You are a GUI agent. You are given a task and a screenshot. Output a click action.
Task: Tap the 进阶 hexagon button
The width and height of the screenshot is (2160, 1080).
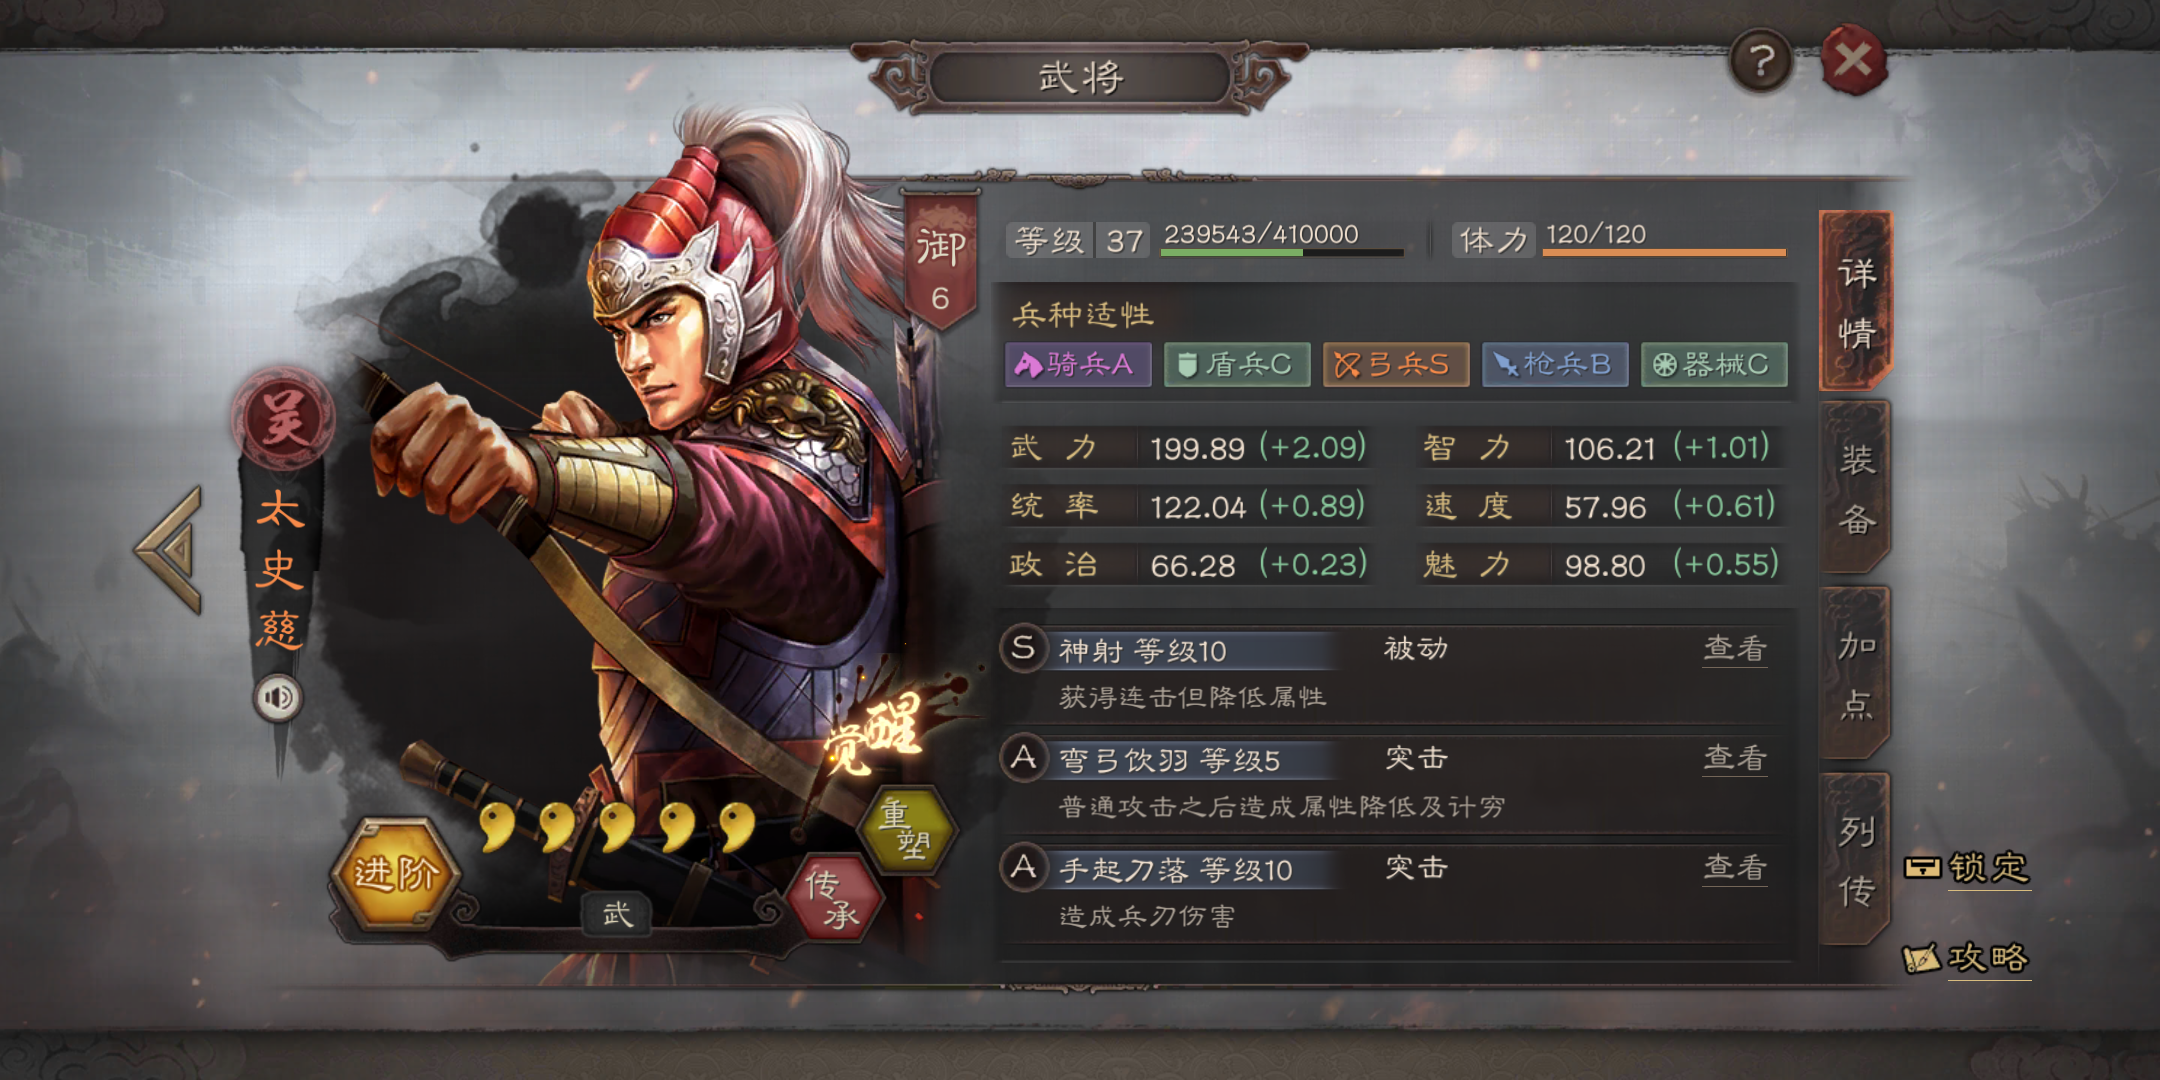[x=397, y=873]
